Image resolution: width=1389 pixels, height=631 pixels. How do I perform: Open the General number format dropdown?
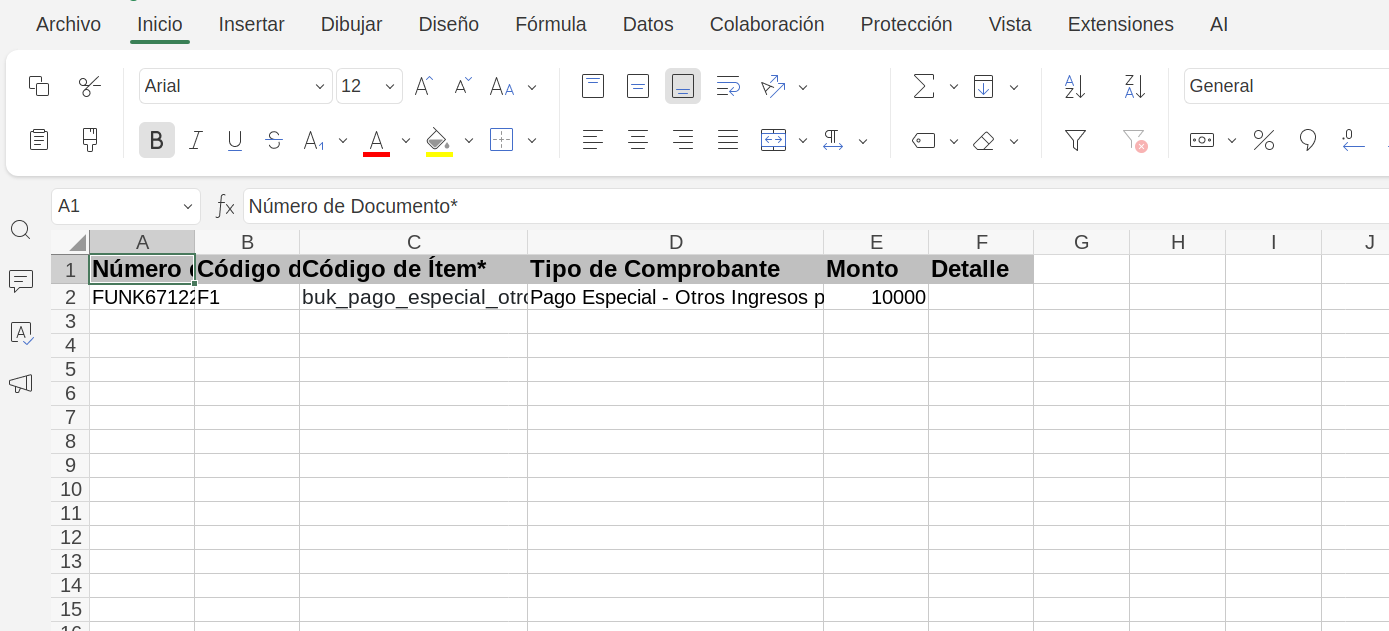coord(1285,87)
